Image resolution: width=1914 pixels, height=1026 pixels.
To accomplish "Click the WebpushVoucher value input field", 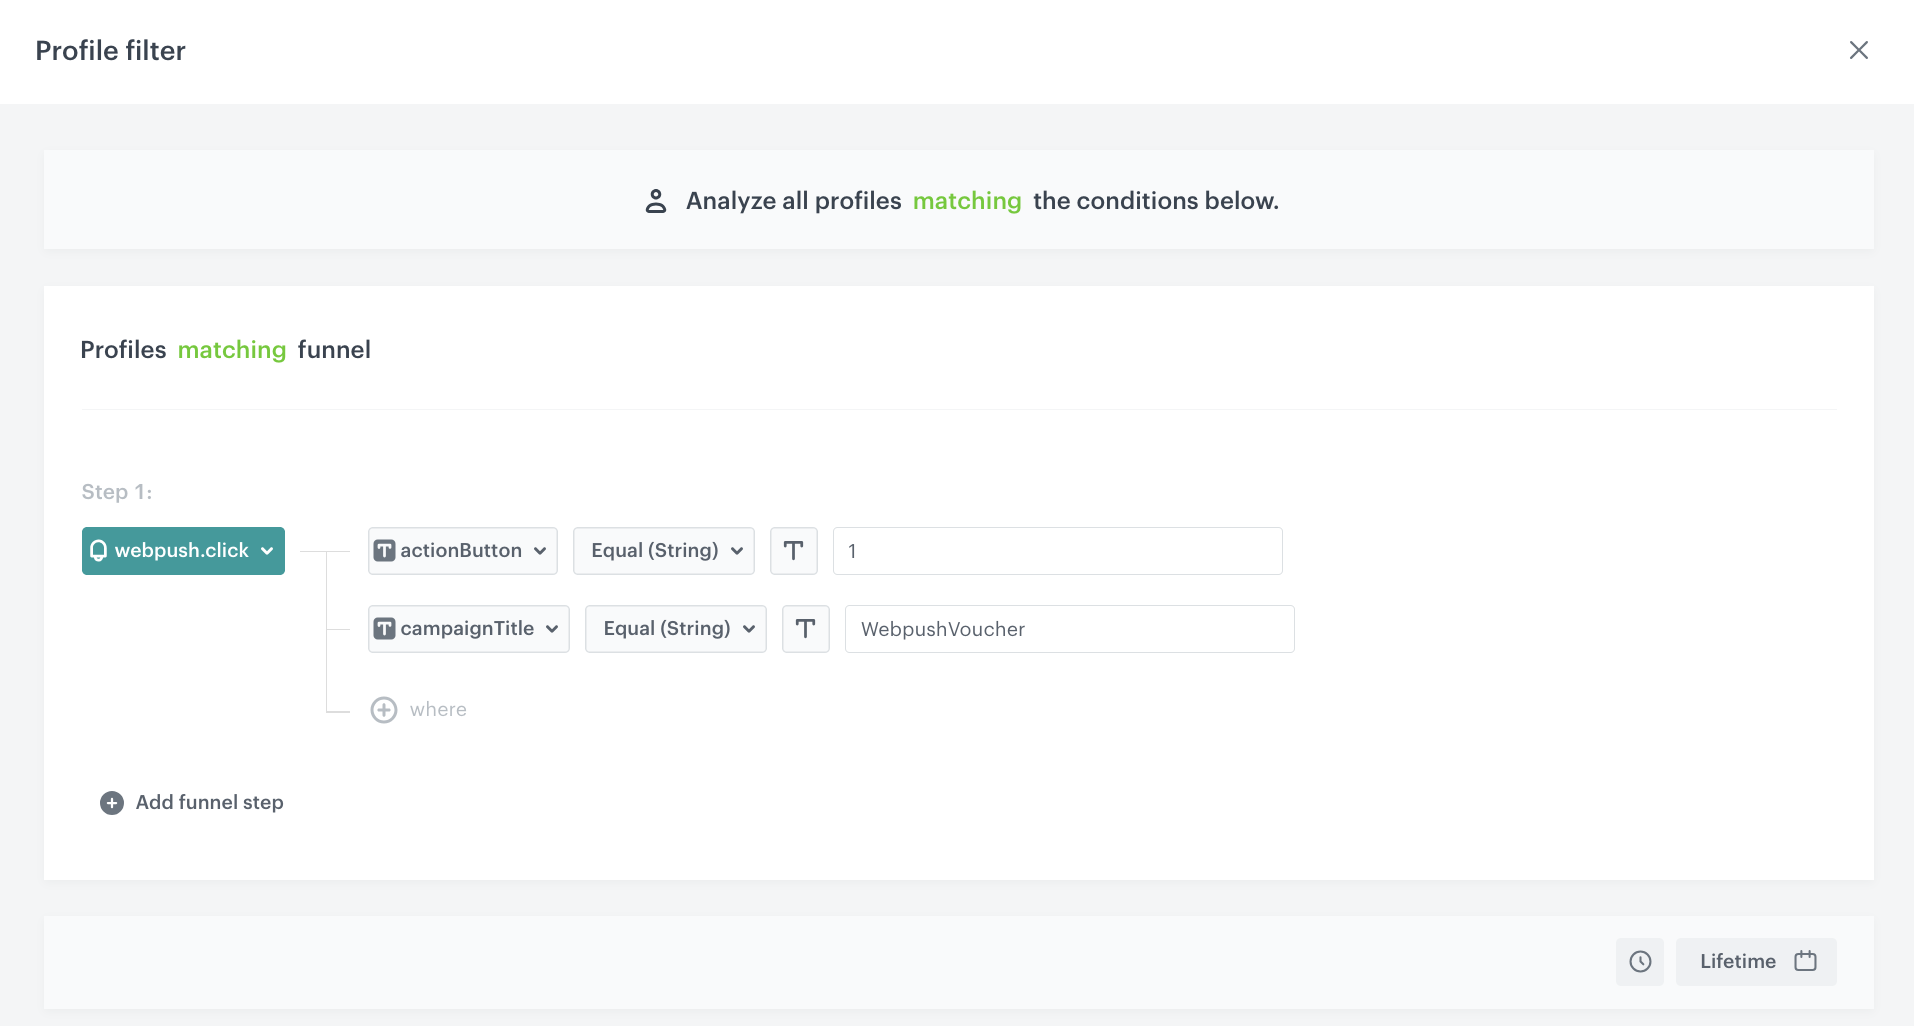I will click(1068, 629).
